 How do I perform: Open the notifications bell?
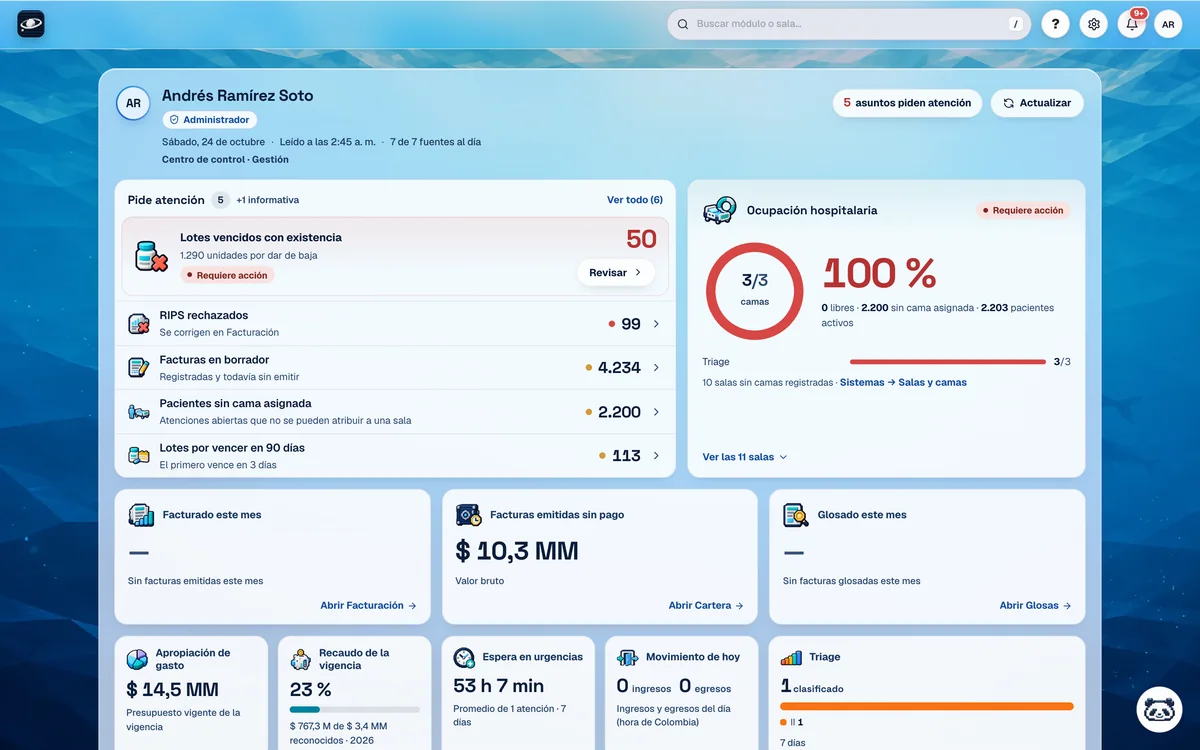pyautogui.click(x=1132, y=24)
